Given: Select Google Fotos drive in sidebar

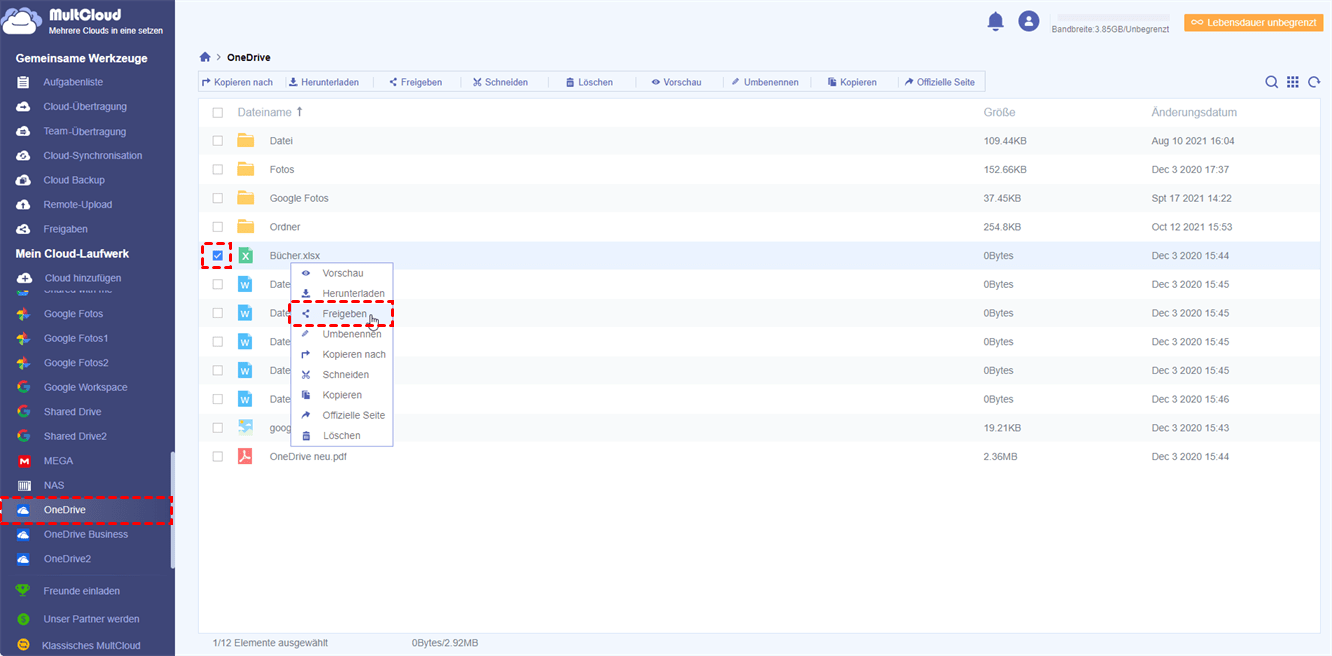Looking at the screenshot, I should 73,314.
